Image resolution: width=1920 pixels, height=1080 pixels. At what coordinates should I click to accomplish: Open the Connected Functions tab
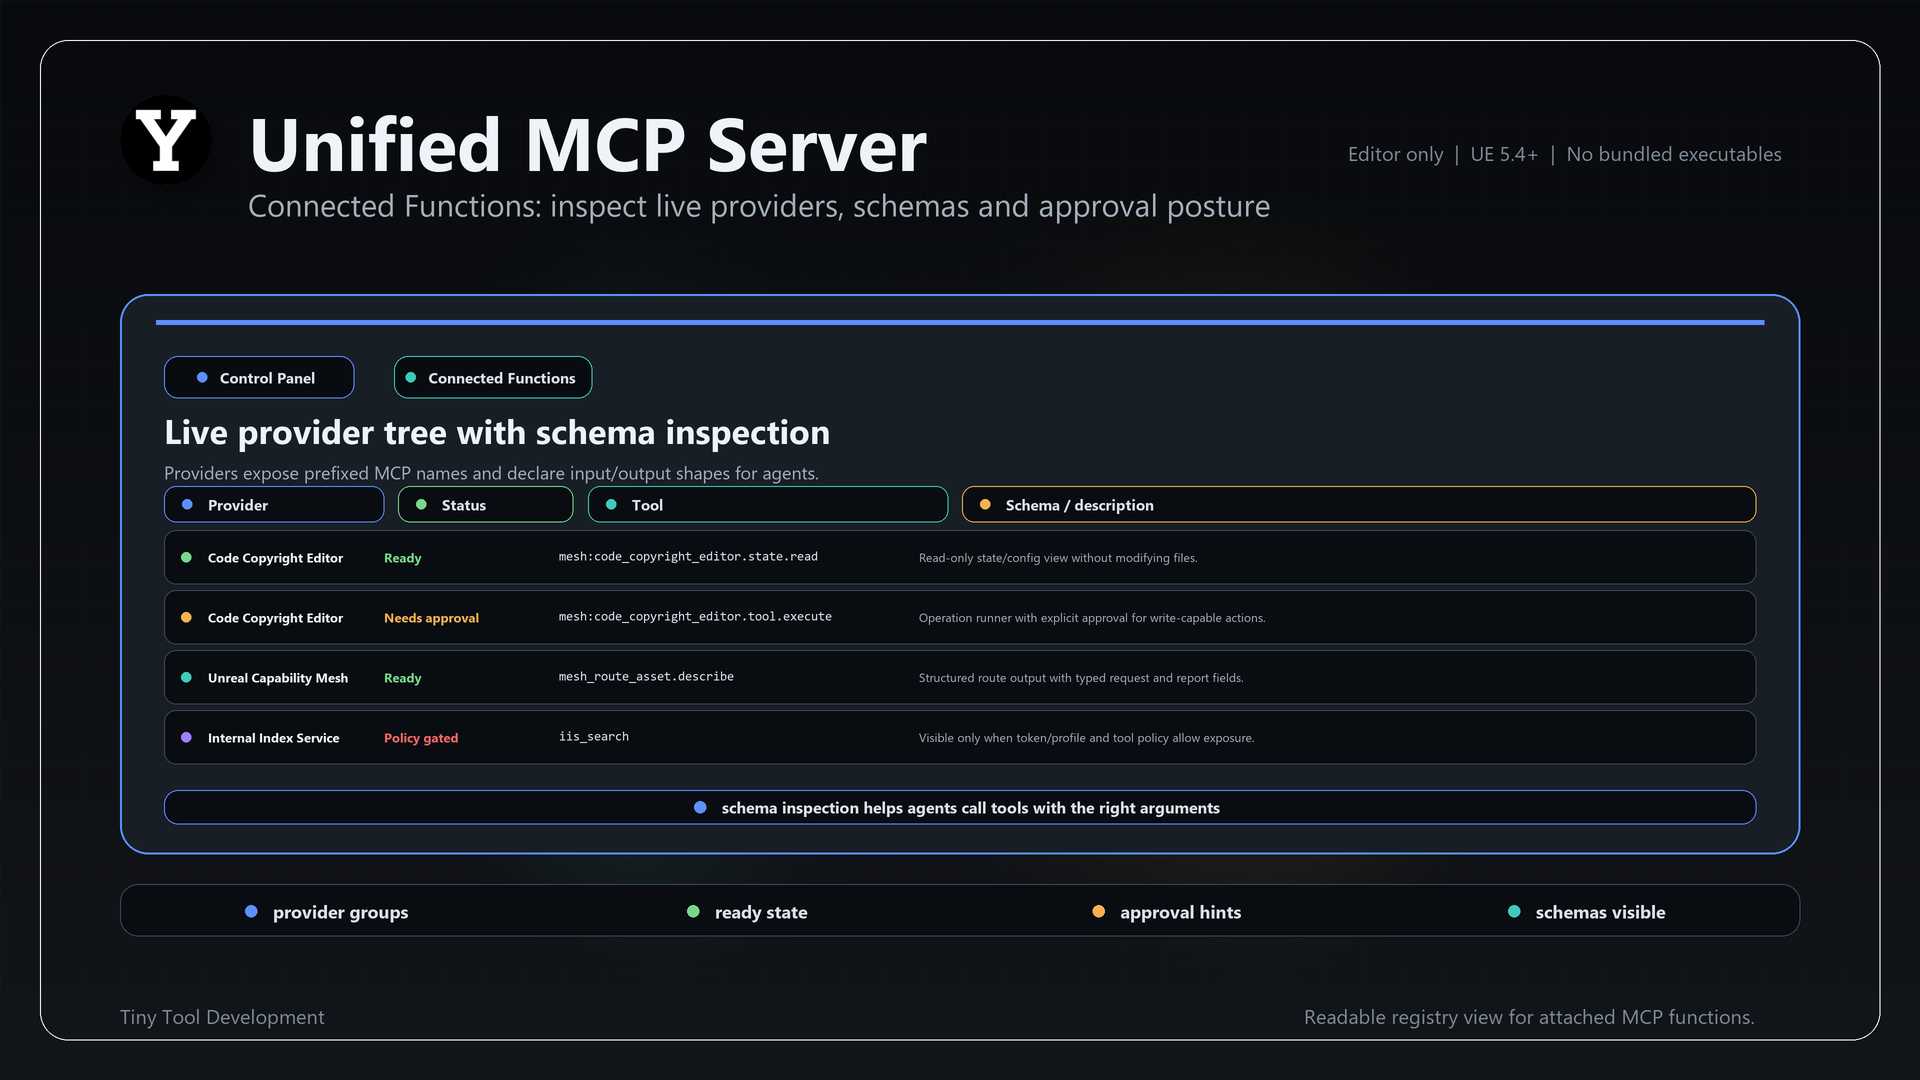pos(493,378)
